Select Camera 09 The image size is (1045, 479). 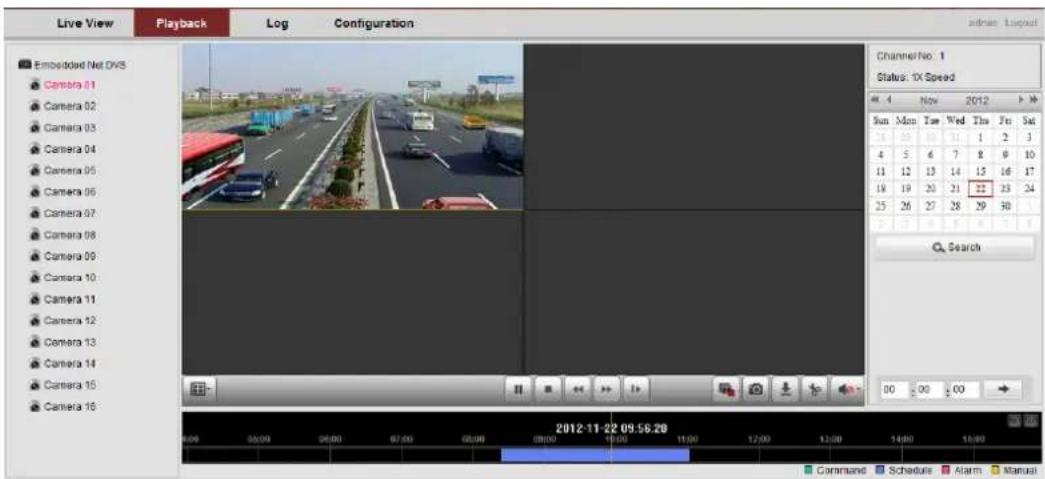(64, 256)
